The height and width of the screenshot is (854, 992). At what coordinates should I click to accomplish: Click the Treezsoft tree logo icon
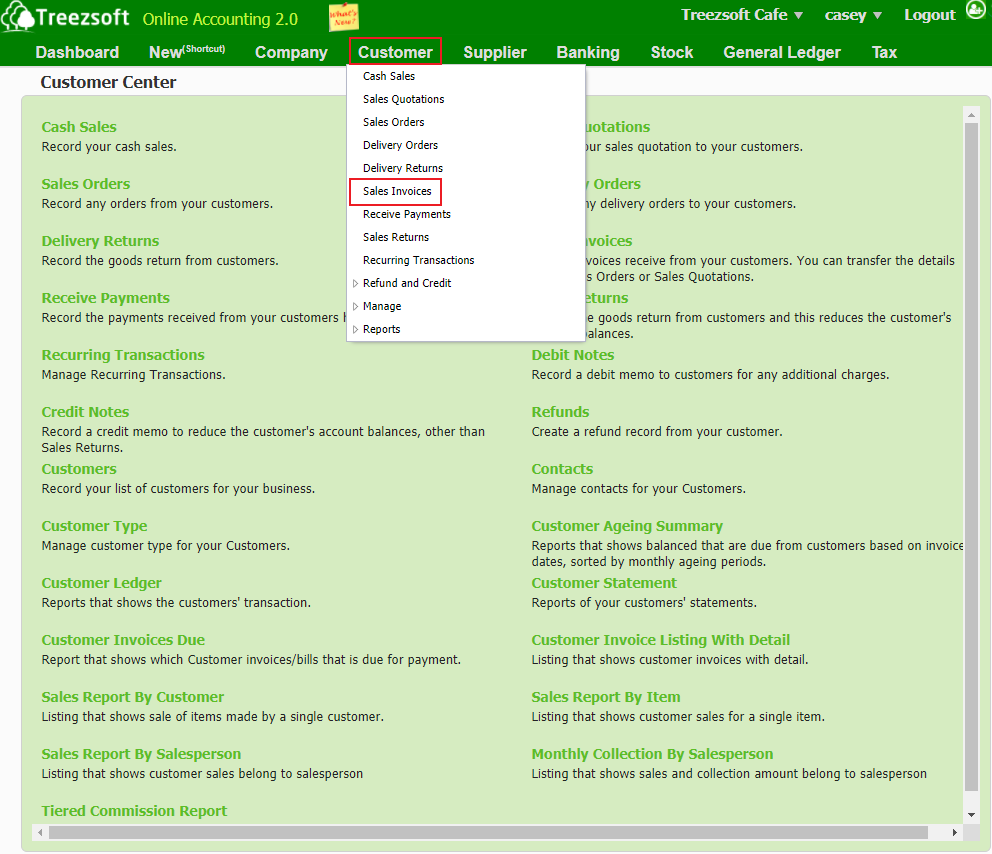tap(17, 18)
